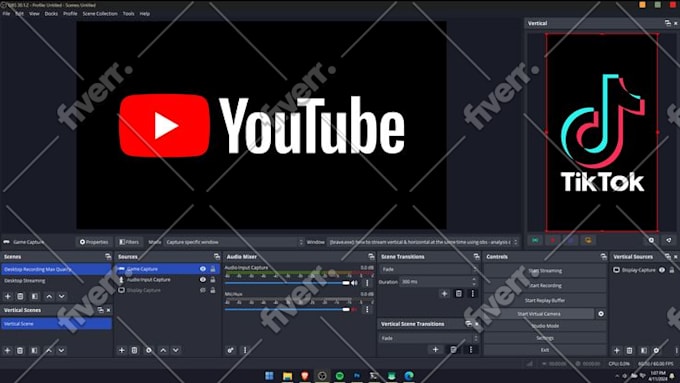
Task: Add a new vertical scene
Action: tap(7, 350)
